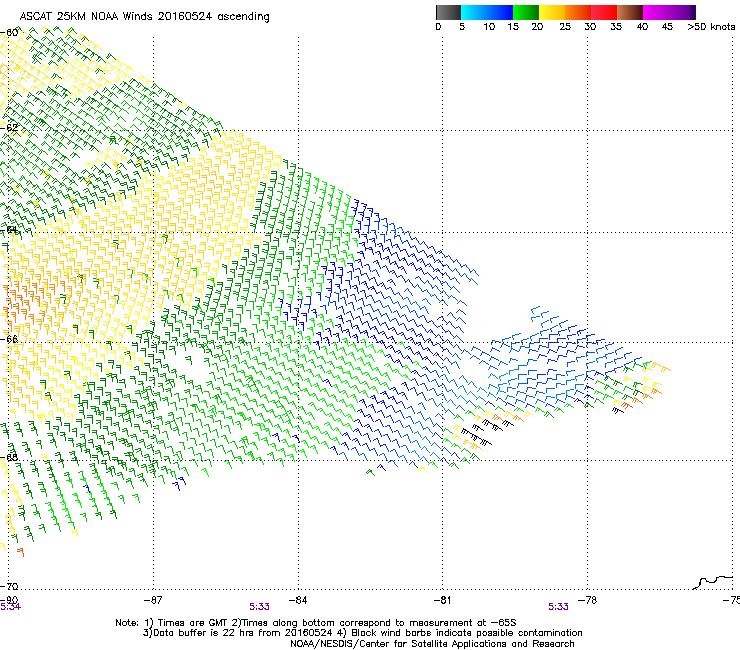Click the note 'Data buffer is 22 hrs'
740x650 pixels.
[203, 633]
